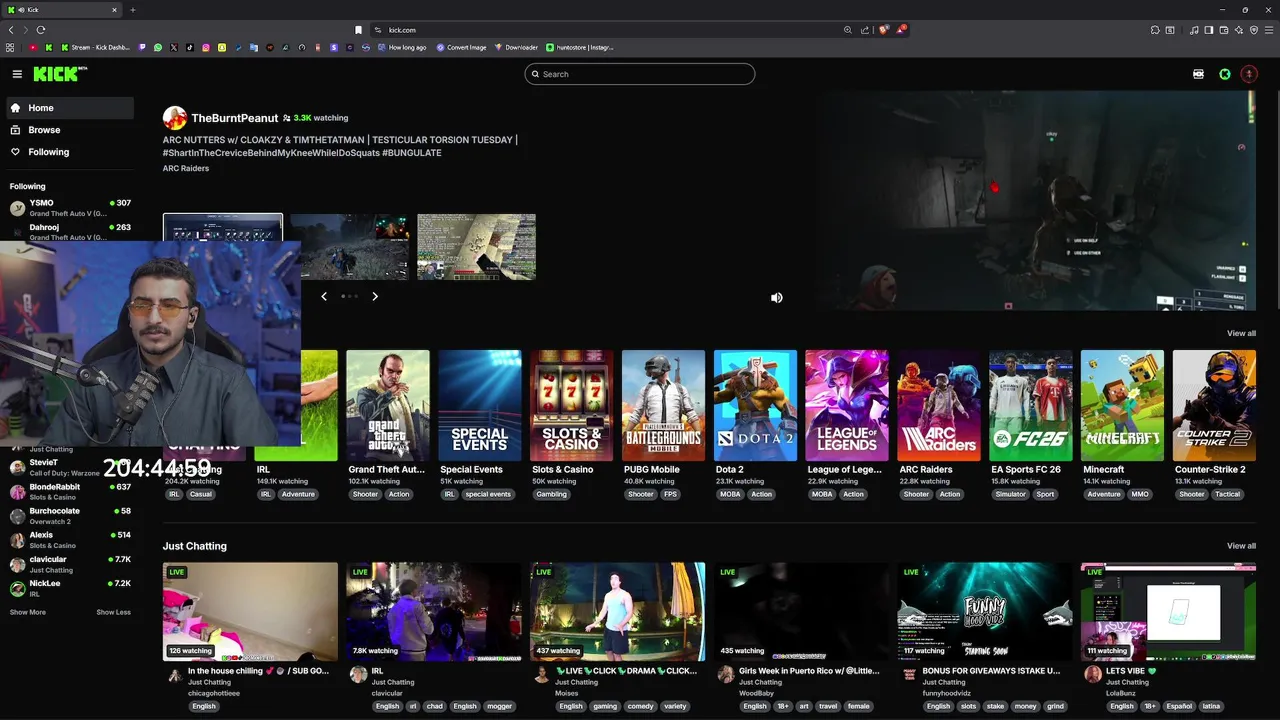Open the Kick hamburger sidebar menu
The width and height of the screenshot is (1280, 720).
pos(17,74)
